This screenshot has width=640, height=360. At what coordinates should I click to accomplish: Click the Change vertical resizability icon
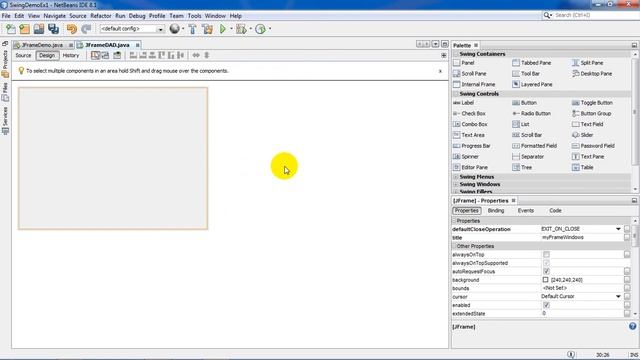207,56
